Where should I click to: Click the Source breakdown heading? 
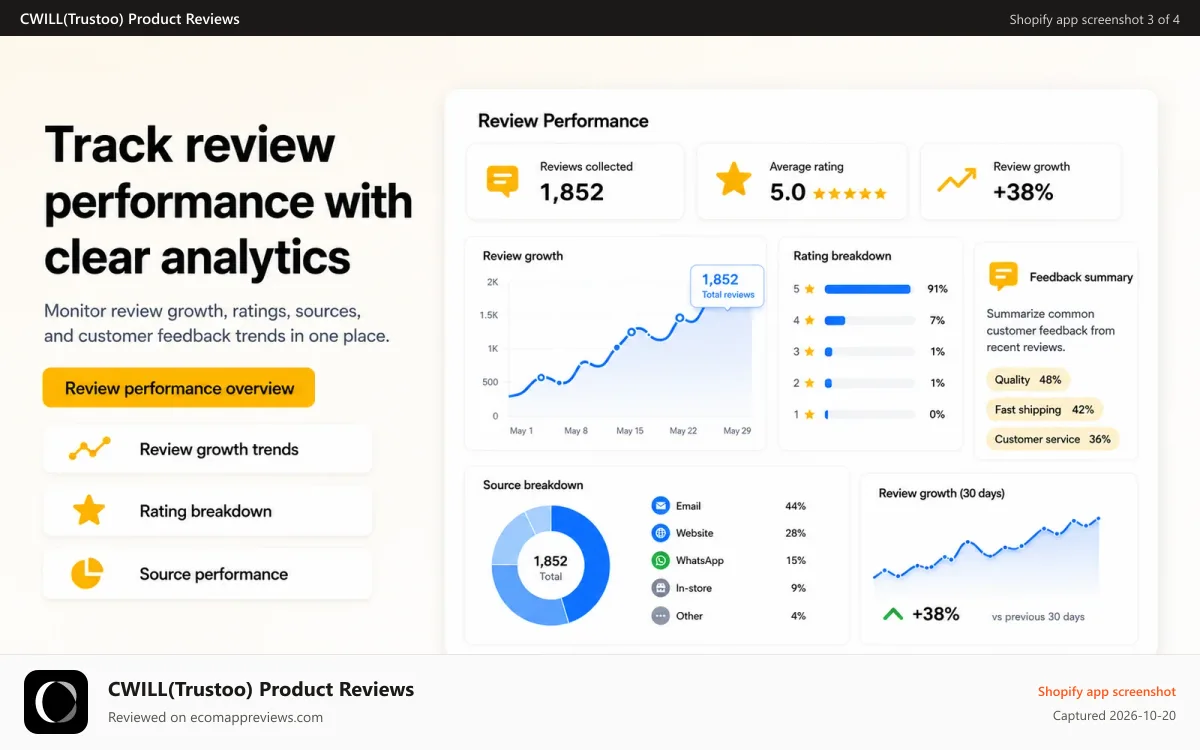pos(533,485)
